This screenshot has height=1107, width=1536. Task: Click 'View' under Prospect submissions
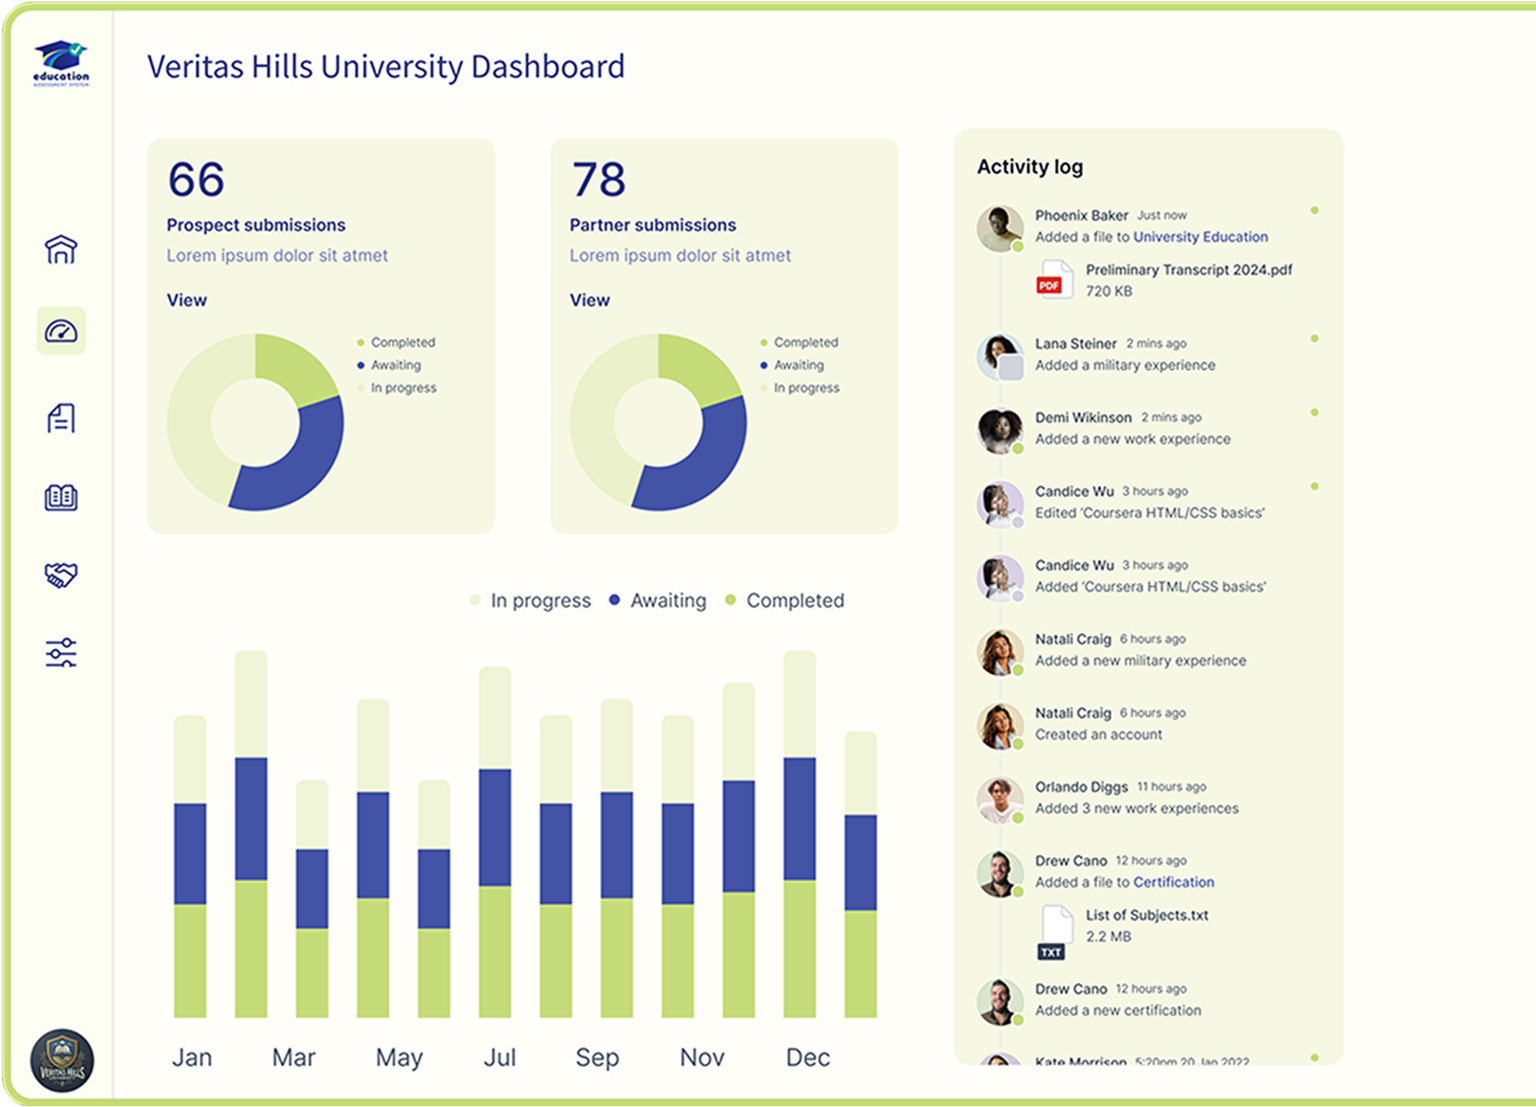pos(186,300)
